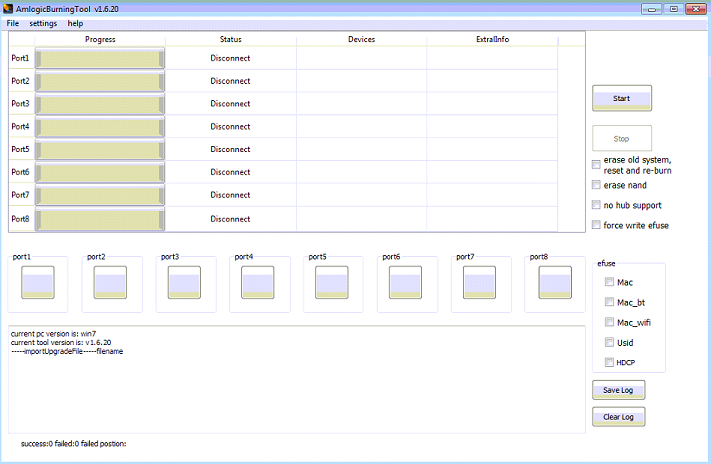Click the Port8 row label
Image resolution: width=711 pixels, height=464 pixels.
click(20, 219)
